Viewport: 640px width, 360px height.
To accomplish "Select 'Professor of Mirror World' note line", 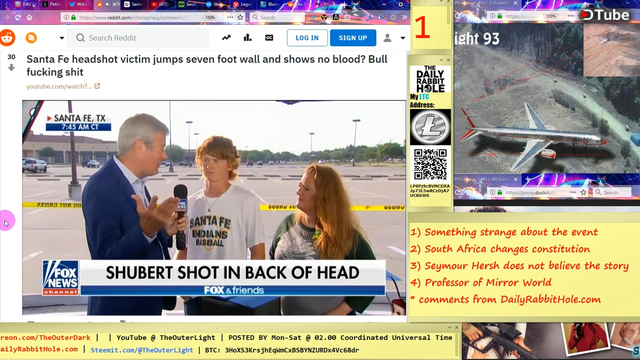I will tap(481, 282).
